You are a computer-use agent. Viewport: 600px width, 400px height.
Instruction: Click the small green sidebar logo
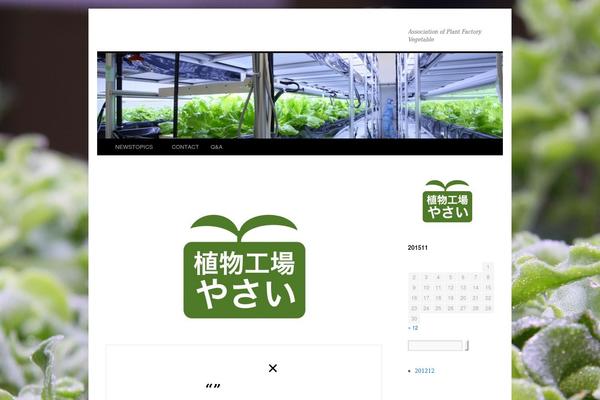pos(447,201)
